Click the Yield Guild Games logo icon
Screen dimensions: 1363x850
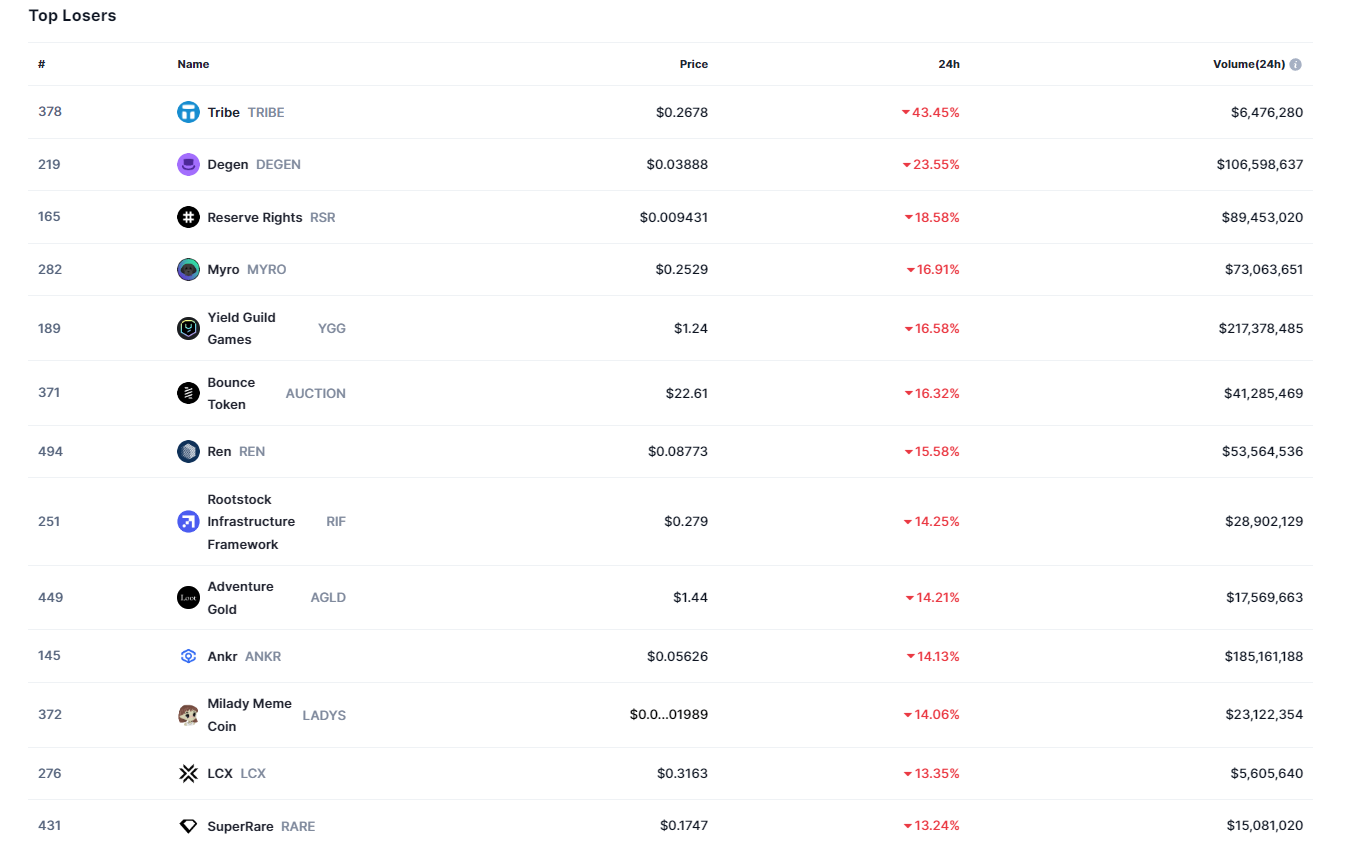(x=188, y=328)
